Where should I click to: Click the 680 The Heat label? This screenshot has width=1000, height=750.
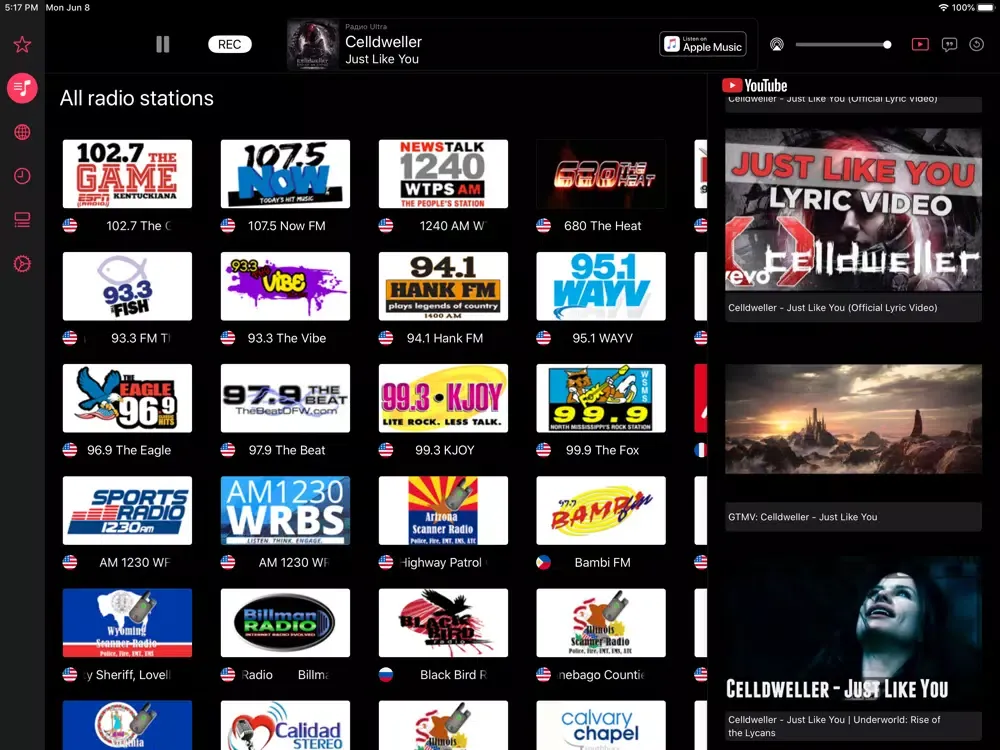(x=602, y=226)
